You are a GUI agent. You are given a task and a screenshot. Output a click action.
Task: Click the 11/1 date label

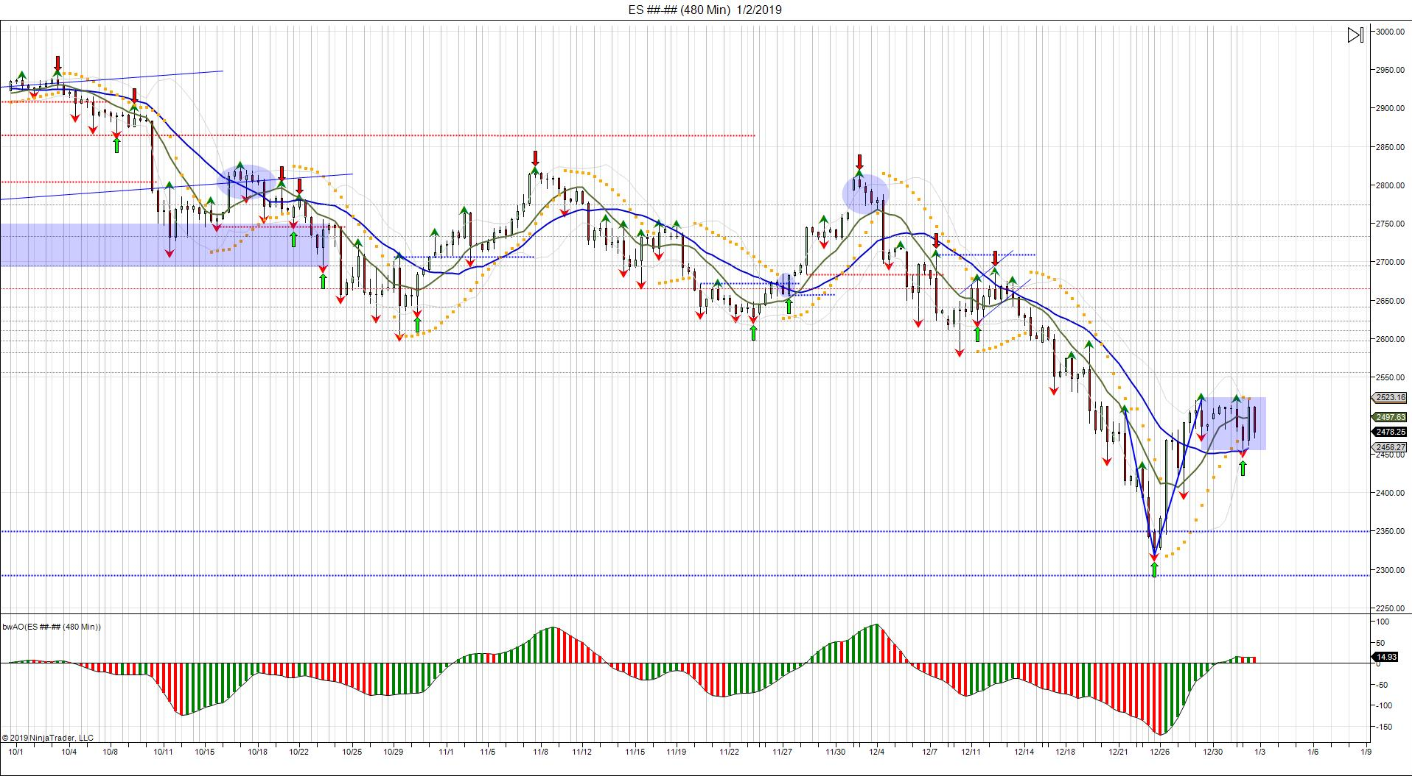(x=446, y=751)
